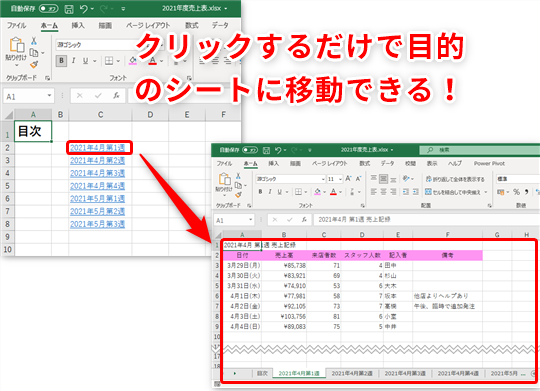The width and height of the screenshot is (540, 391).
Task: Click the Undo icon in top-left Excel window
Action: click(84, 9)
